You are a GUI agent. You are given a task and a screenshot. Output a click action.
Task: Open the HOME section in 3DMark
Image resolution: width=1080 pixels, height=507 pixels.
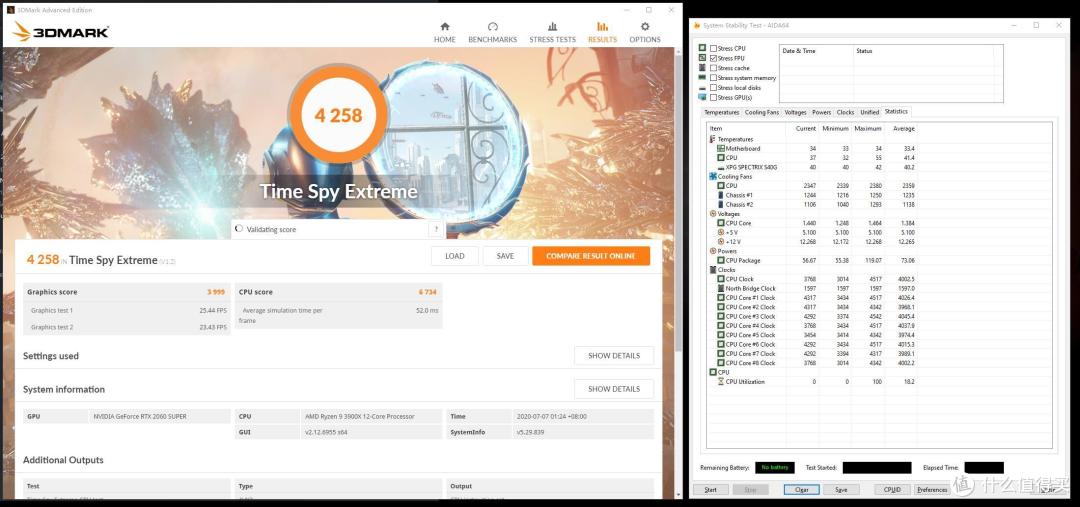[x=444, y=32]
